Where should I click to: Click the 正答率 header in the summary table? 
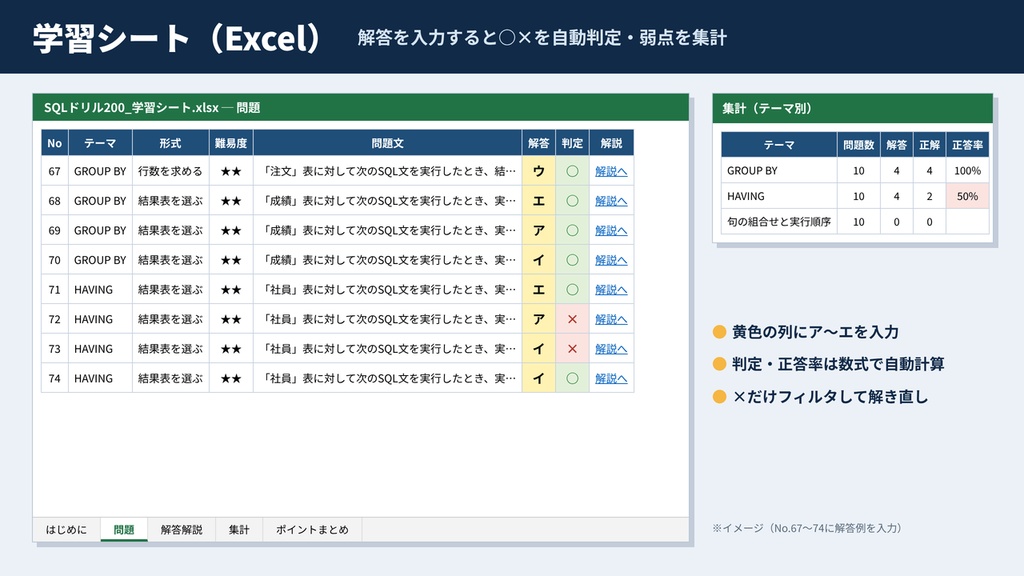[x=967, y=145]
